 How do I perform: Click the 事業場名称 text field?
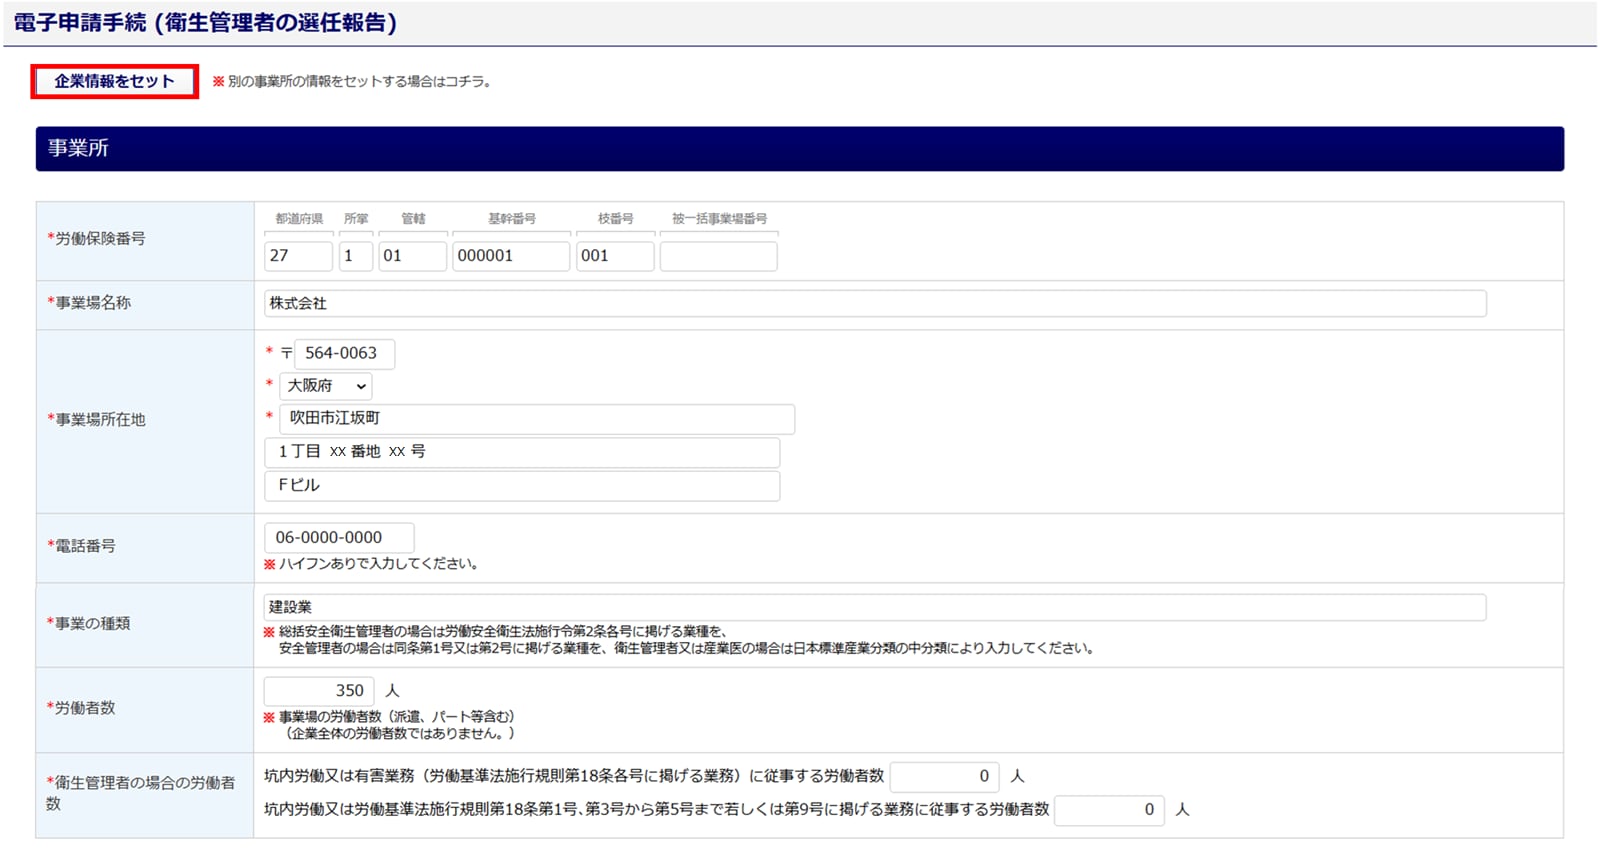tap(874, 304)
